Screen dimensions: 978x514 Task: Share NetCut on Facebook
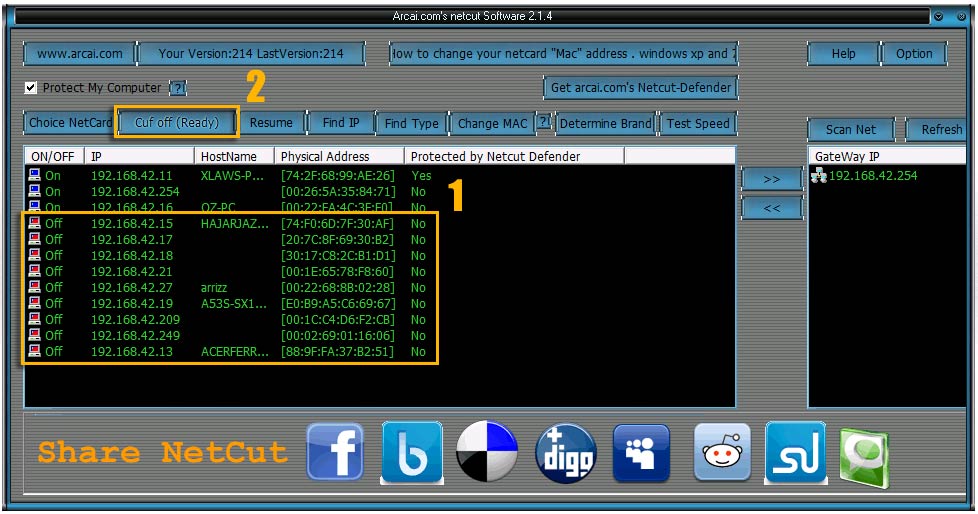(335, 452)
